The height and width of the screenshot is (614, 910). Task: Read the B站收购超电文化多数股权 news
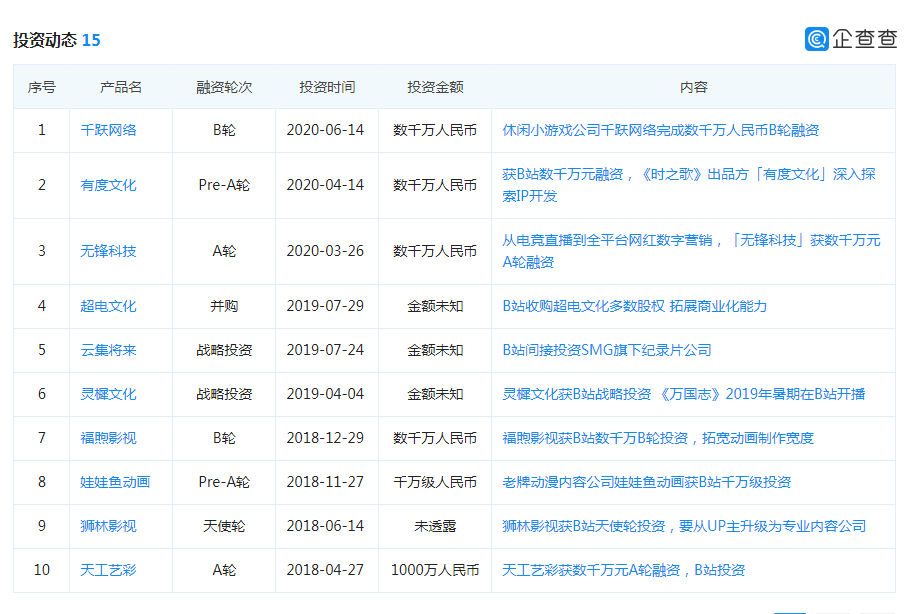point(634,306)
